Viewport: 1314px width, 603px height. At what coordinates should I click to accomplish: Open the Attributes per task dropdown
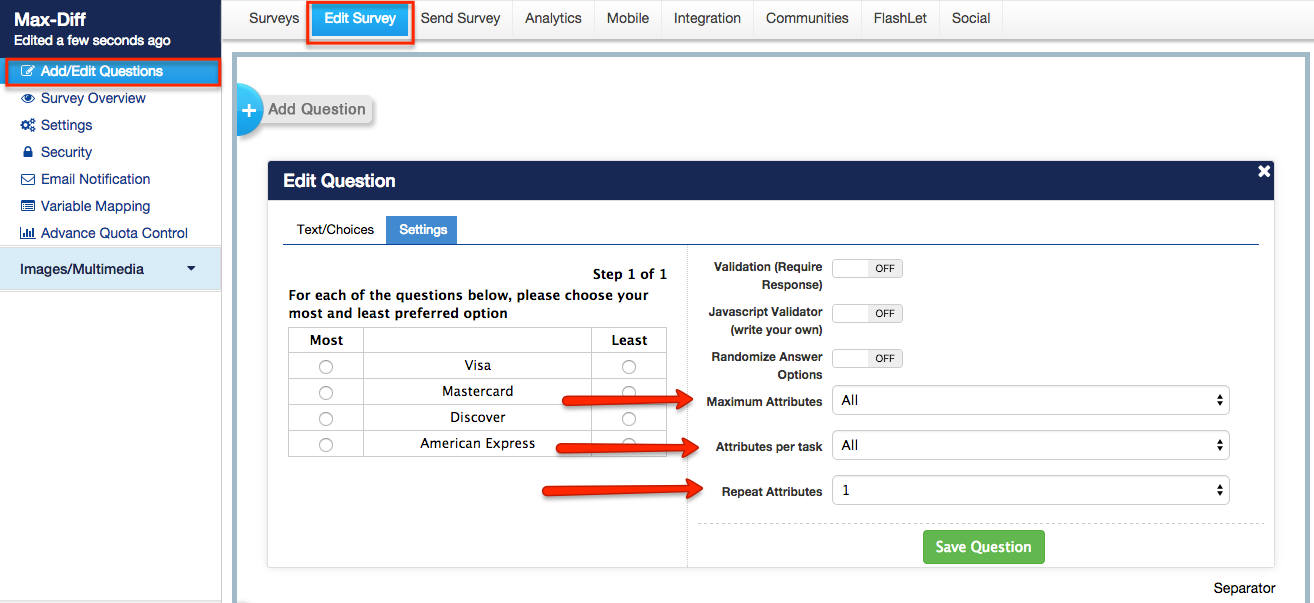pos(1031,445)
